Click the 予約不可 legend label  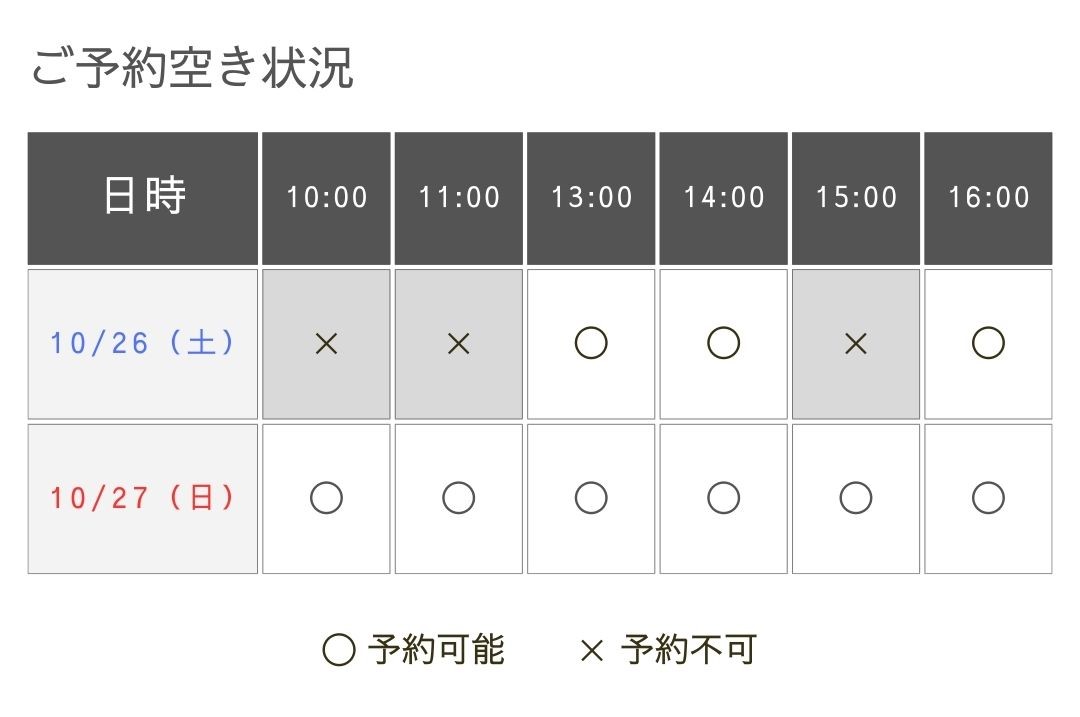click(688, 650)
